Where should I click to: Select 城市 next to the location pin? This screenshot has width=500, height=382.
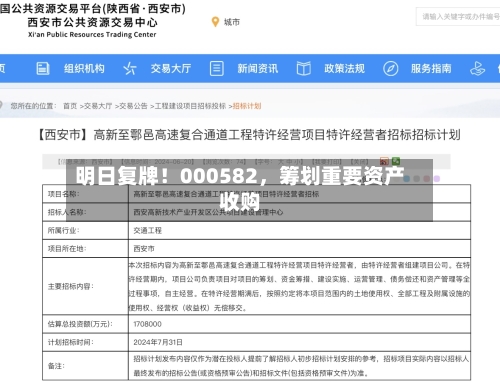(x=232, y=22)
